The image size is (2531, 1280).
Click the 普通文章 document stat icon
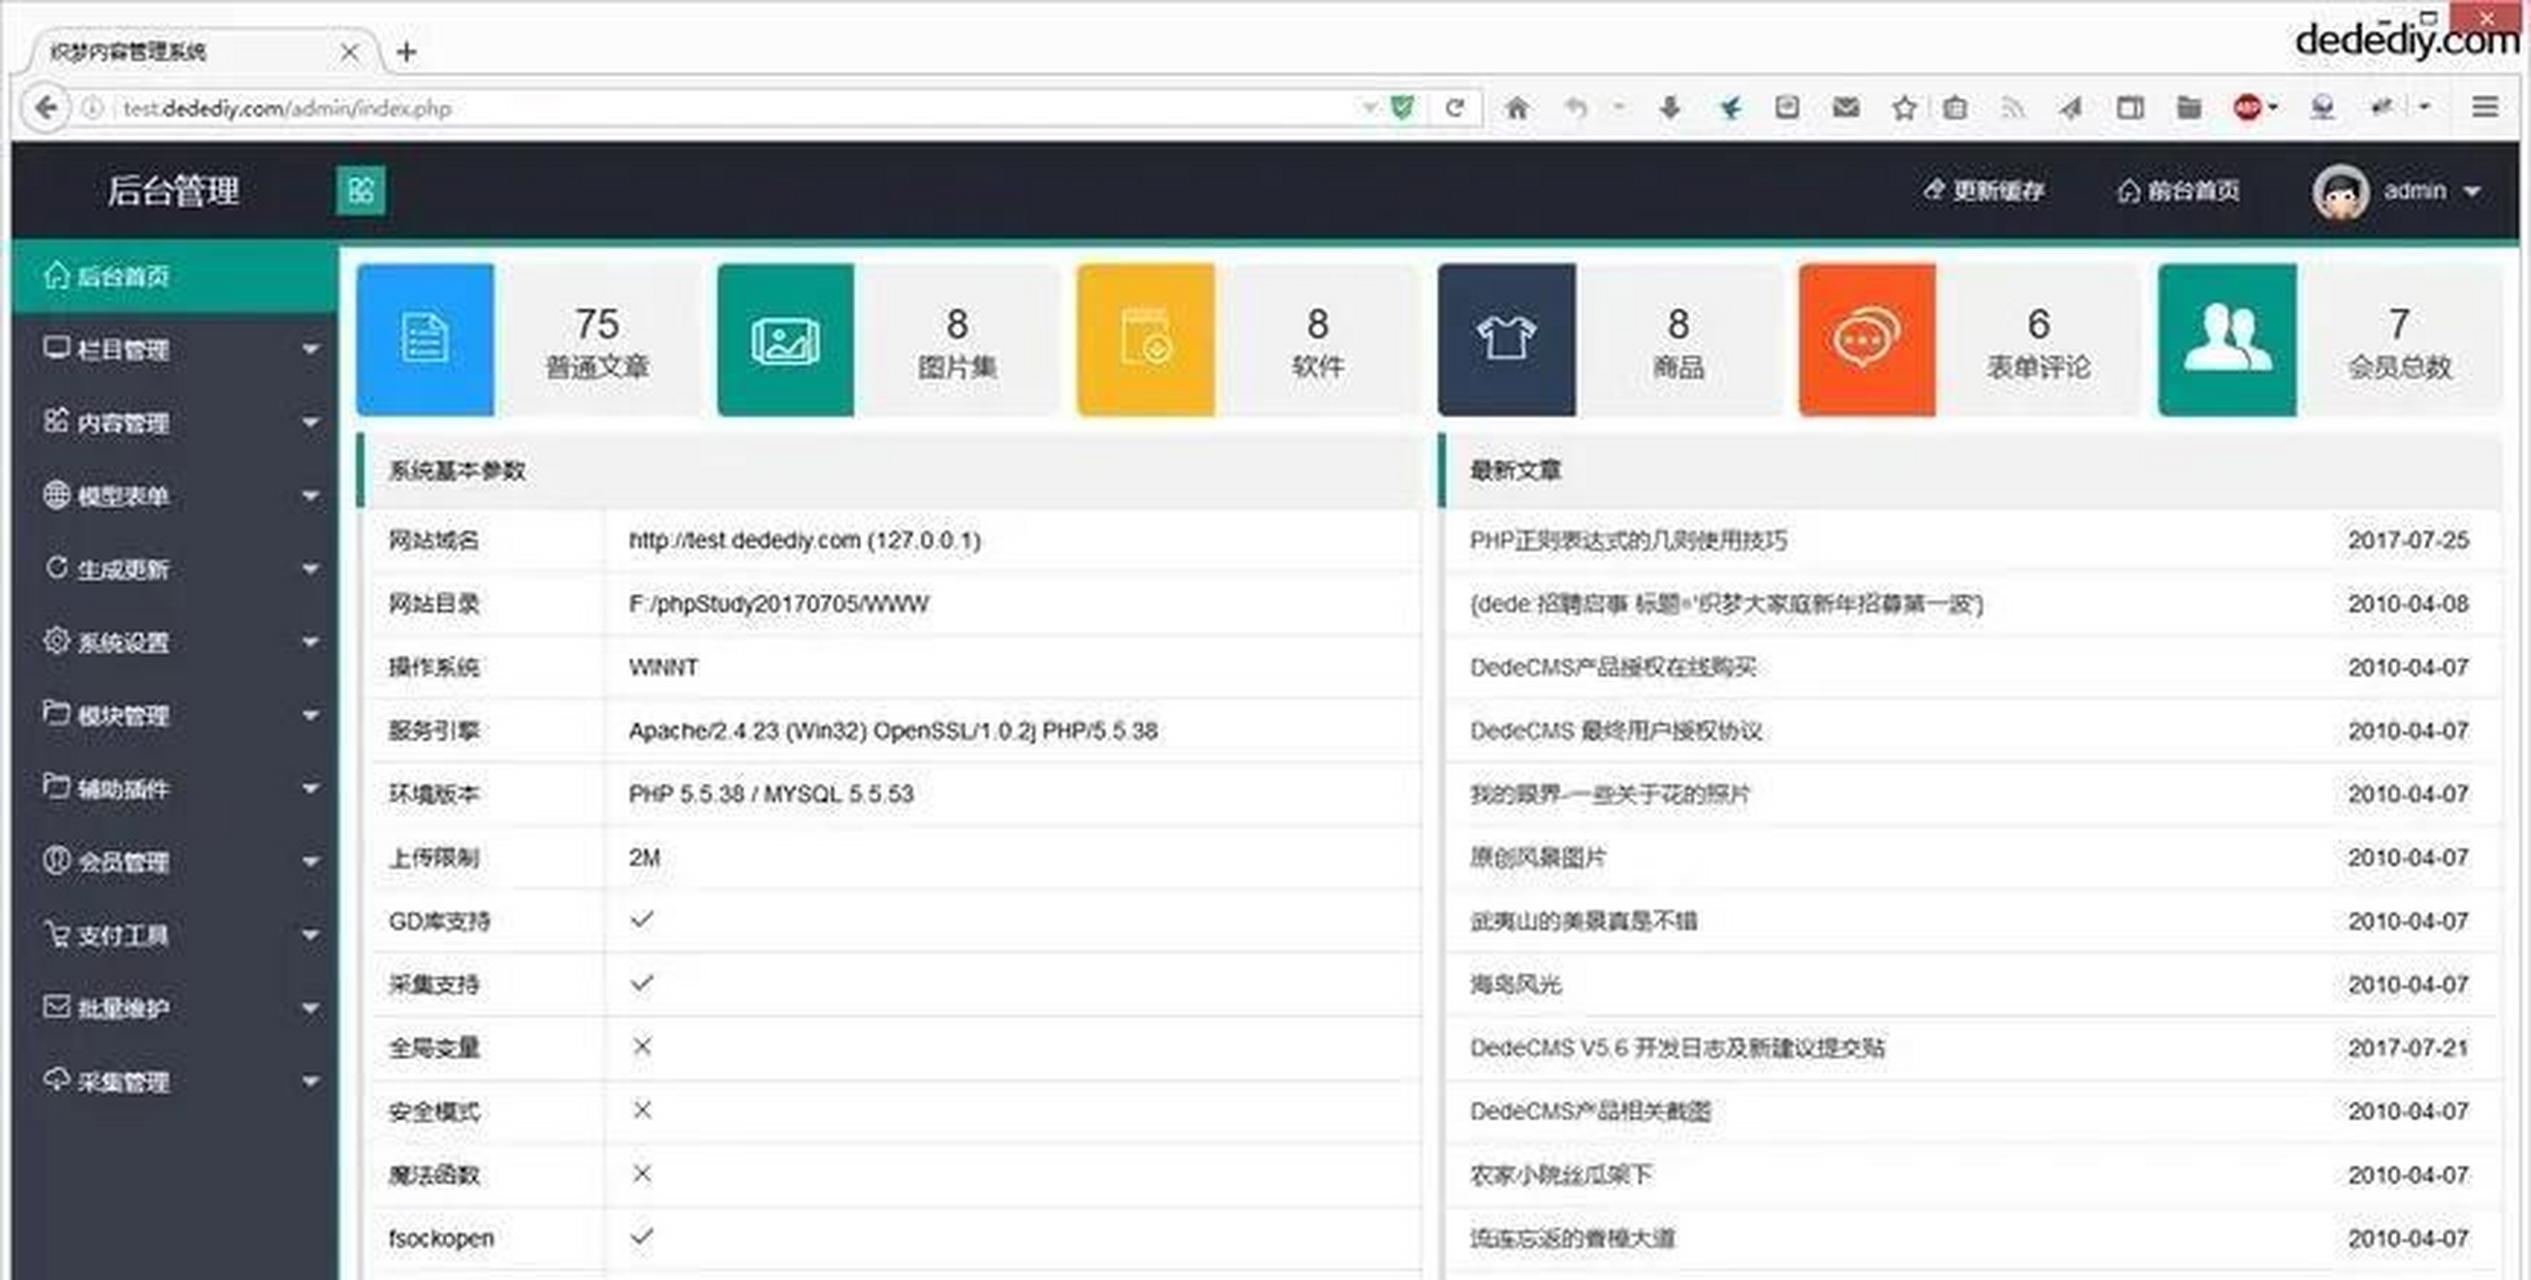click(425, 339)
